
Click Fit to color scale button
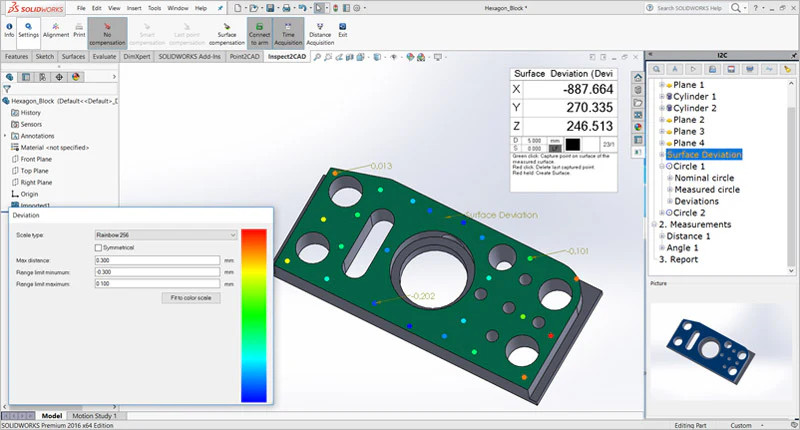191,297
